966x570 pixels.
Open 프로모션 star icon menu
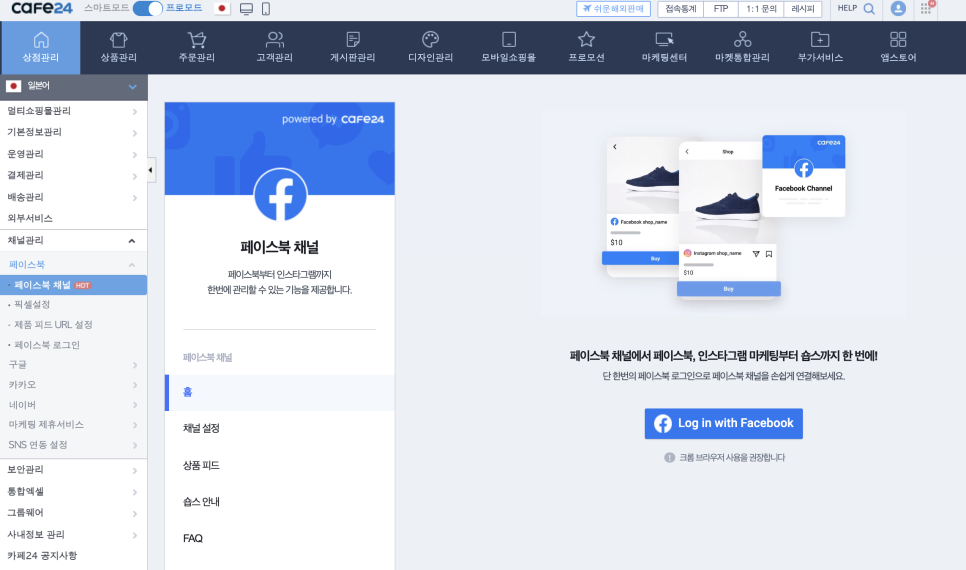[586, 47]
